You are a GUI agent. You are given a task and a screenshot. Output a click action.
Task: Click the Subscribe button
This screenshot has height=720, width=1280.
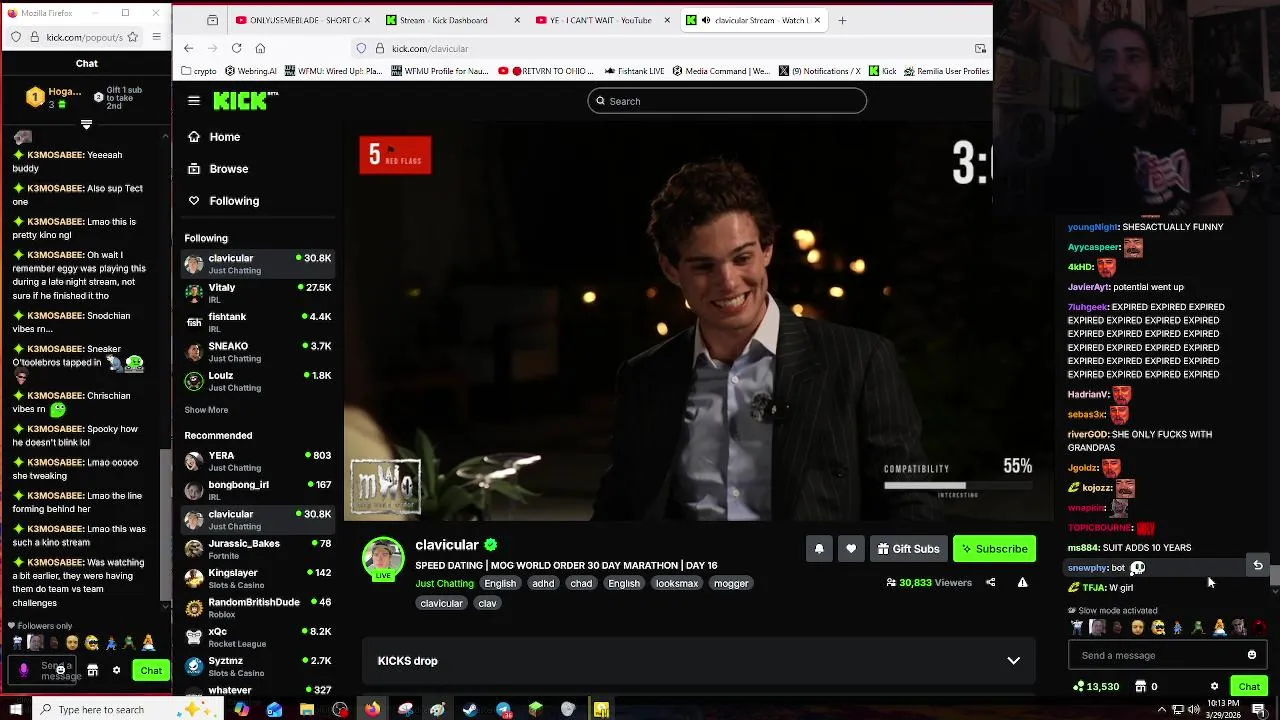pos(994,548)
